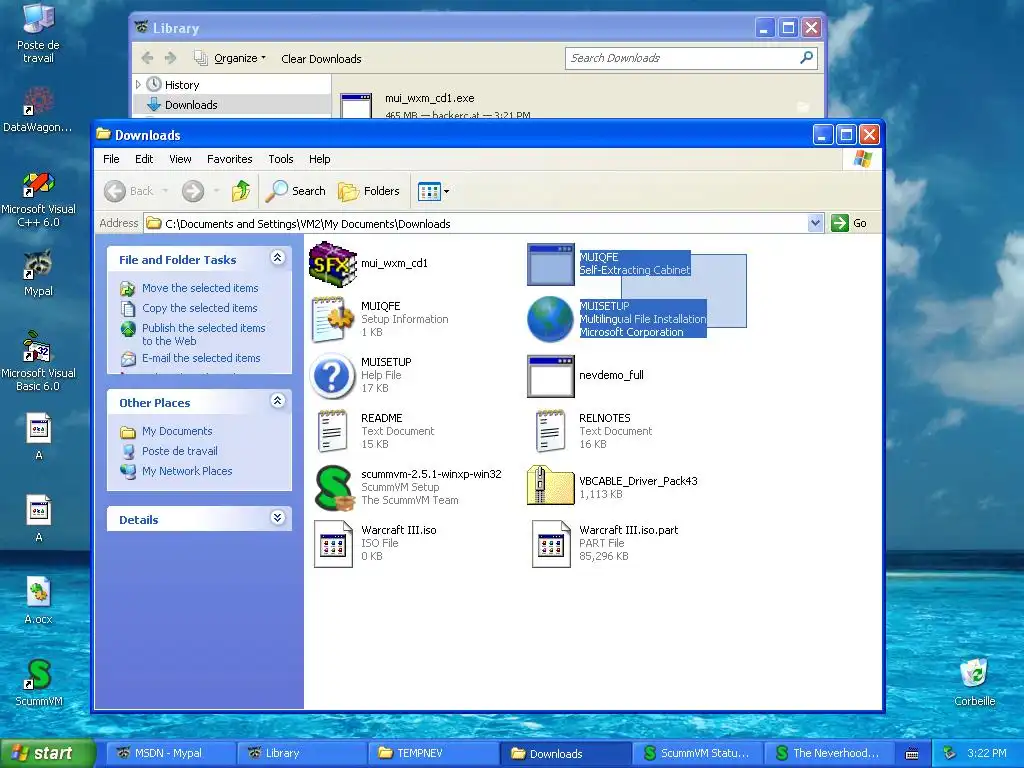Open the View menu
Image resolution: width=1024 pixels, height=768 pixels.
click(180, 159)
